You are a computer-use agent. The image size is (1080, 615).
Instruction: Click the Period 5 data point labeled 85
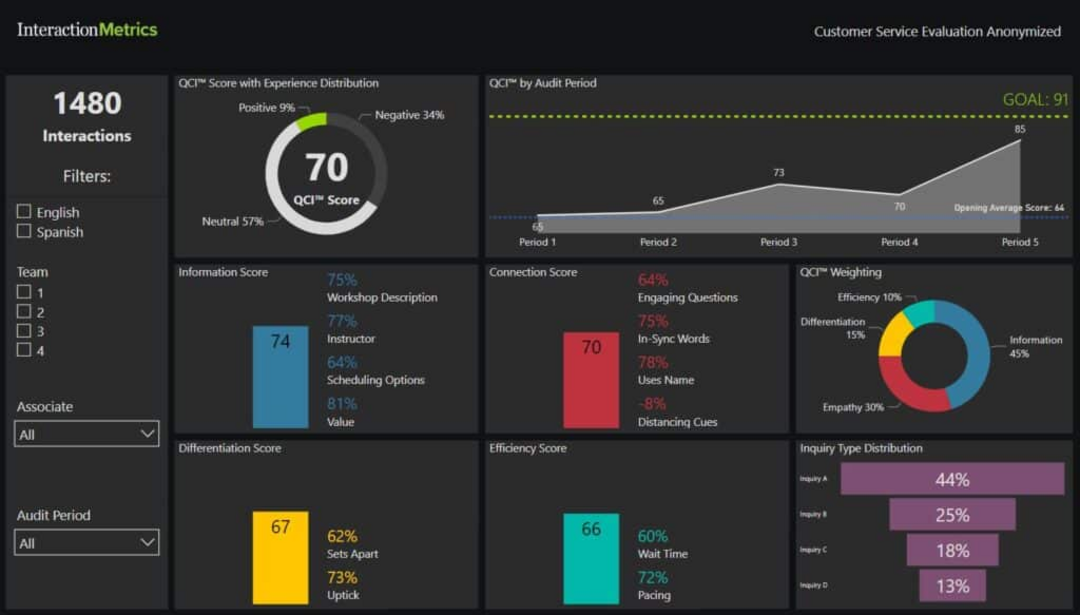[x=1019, y=140]
